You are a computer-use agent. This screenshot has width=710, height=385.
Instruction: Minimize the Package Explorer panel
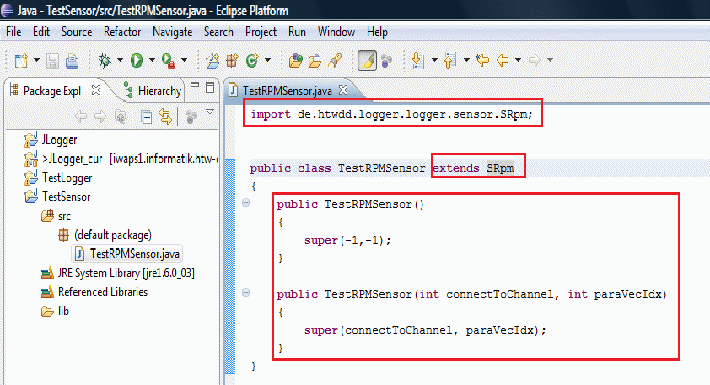click(195, 85)
